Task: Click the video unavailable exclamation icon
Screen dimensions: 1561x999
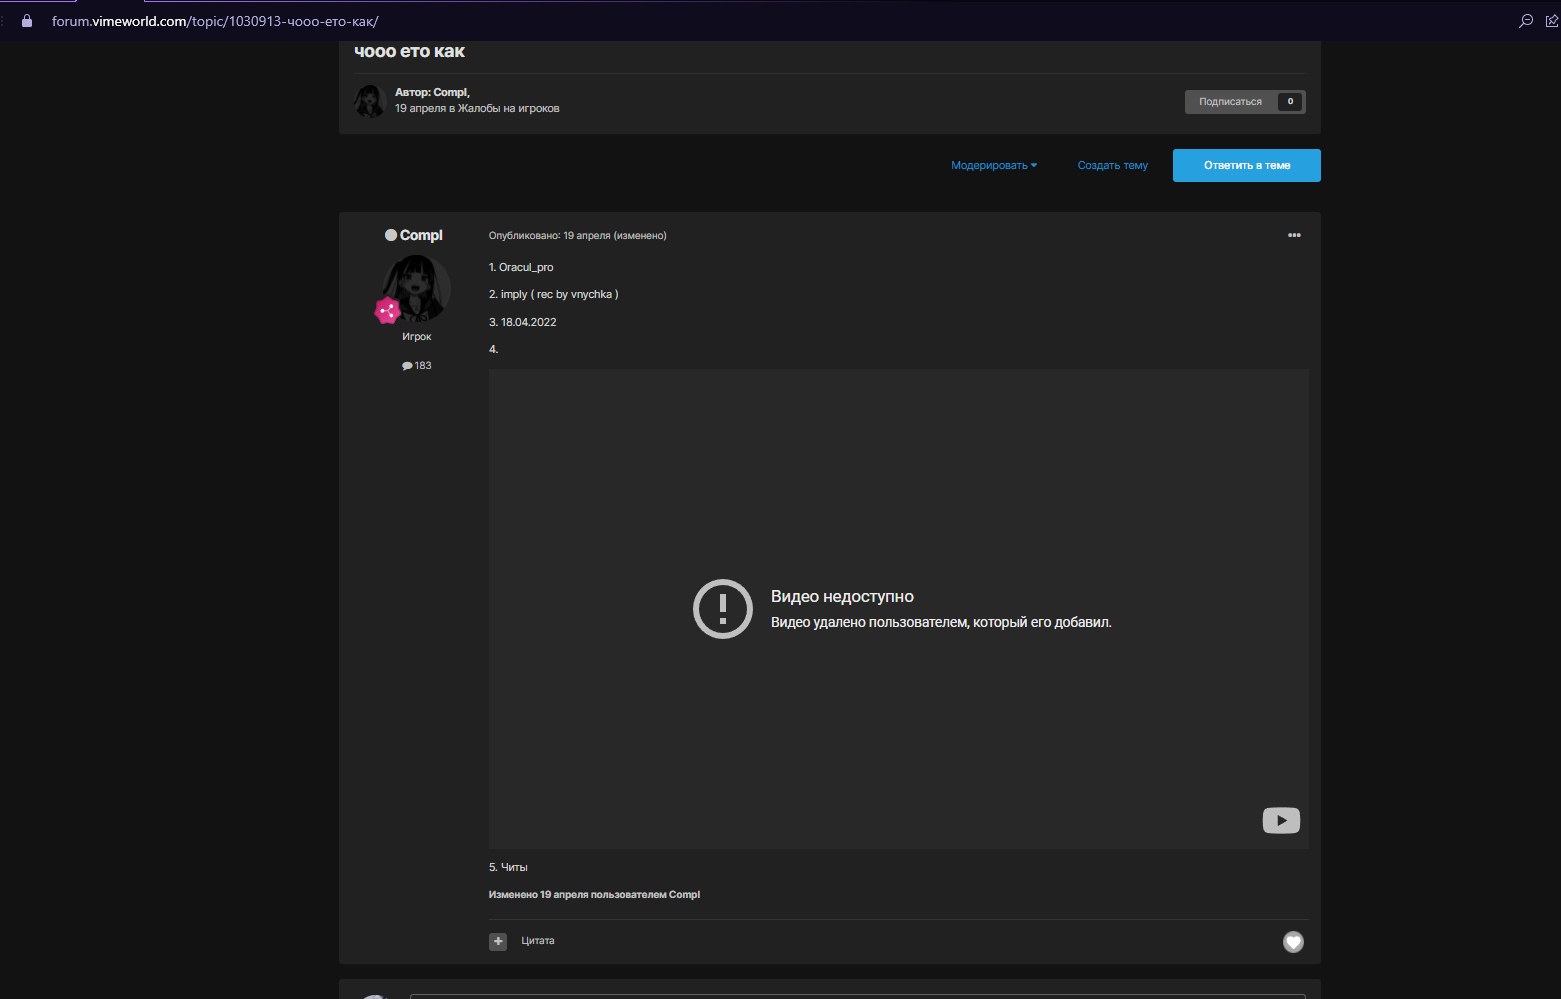Action: (722, 609)
